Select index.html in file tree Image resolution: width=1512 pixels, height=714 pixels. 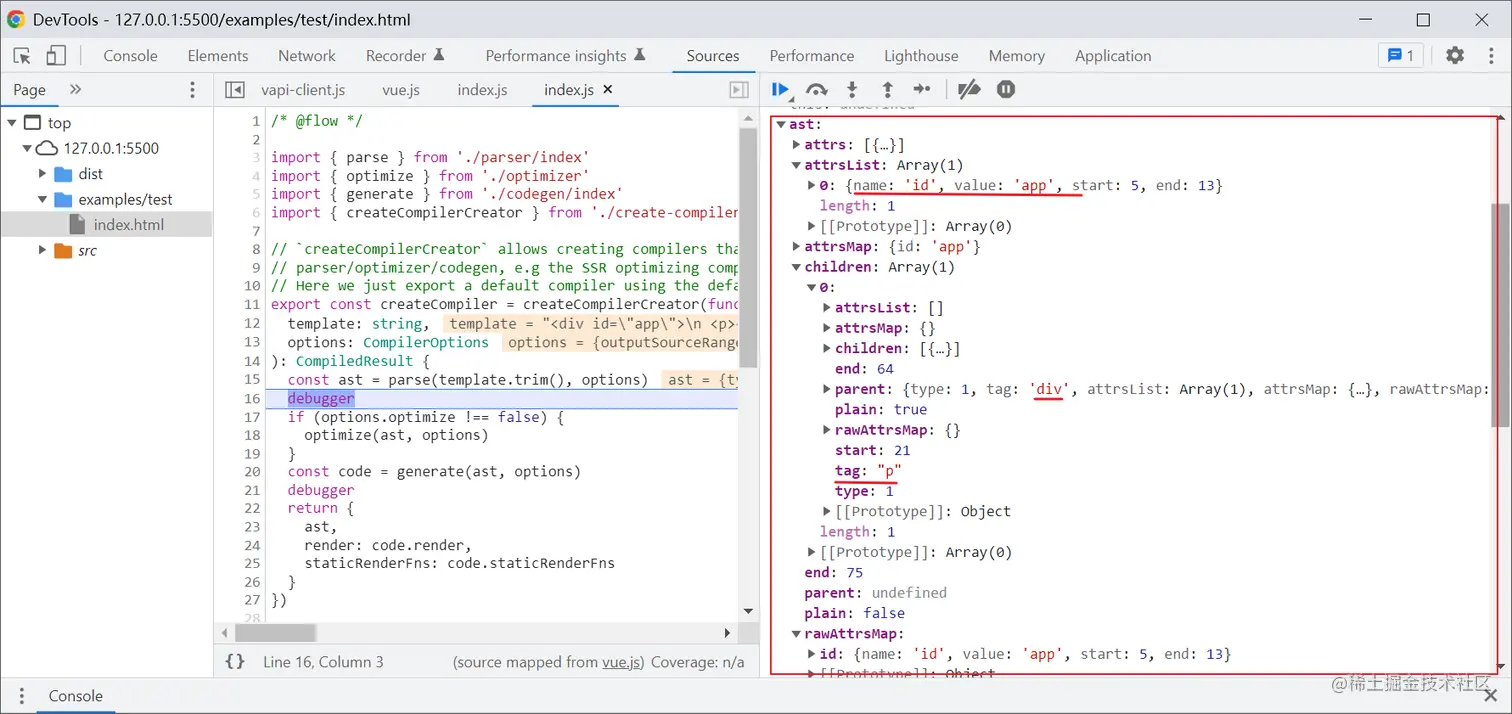coord(128,225)
